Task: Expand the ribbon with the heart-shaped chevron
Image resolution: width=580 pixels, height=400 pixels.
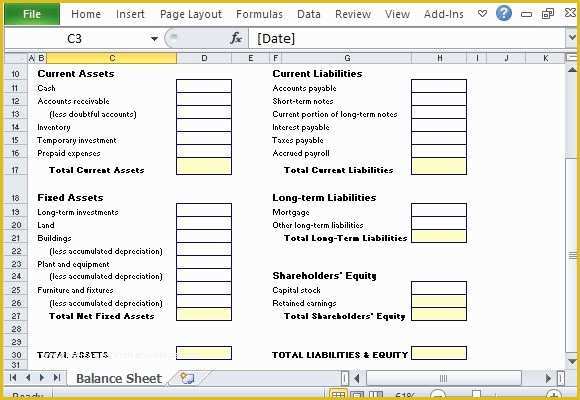Action: [x=482, y=14]
